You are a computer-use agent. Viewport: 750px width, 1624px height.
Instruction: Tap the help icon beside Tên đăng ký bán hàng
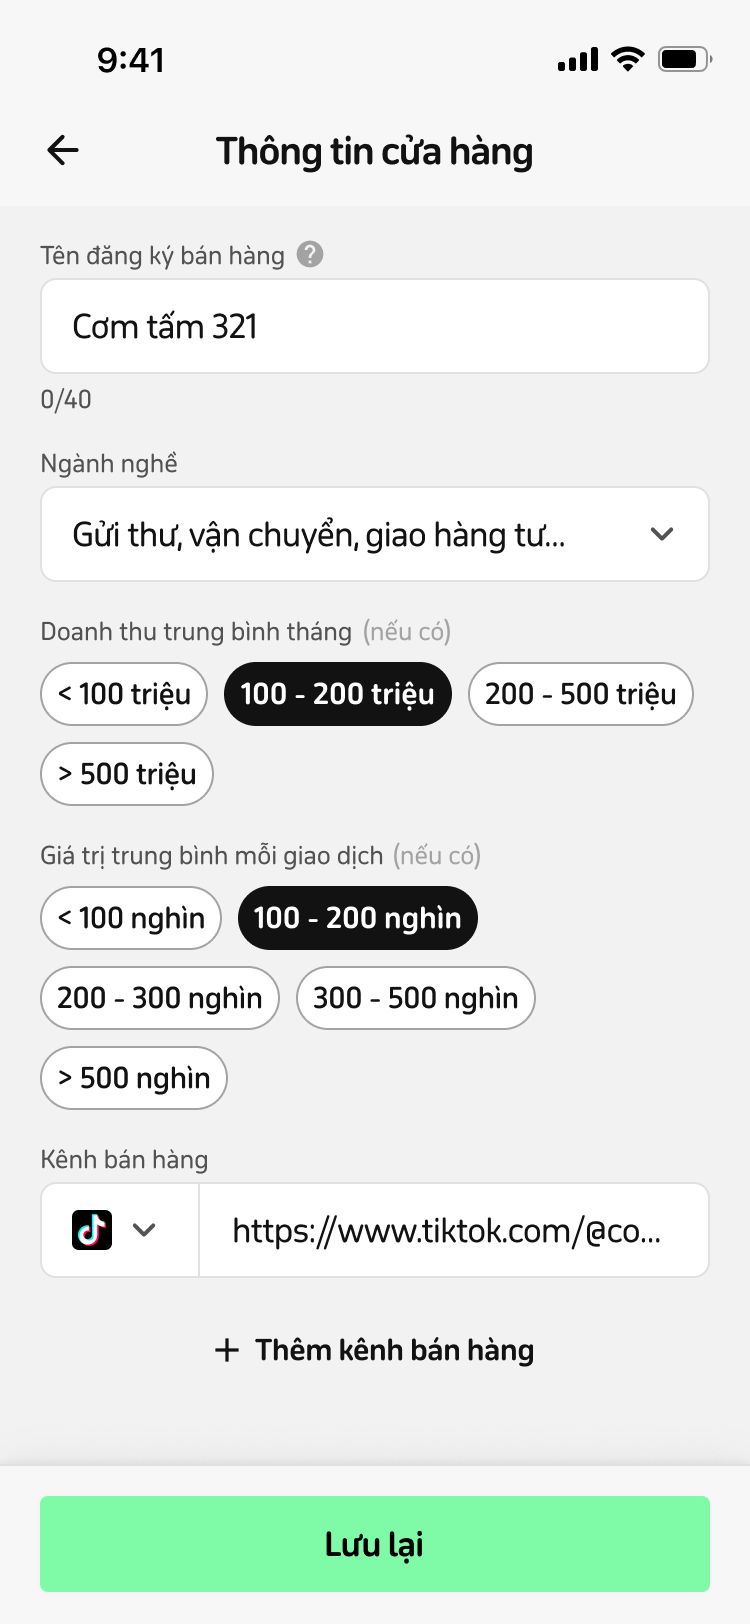tap(310, 255)
